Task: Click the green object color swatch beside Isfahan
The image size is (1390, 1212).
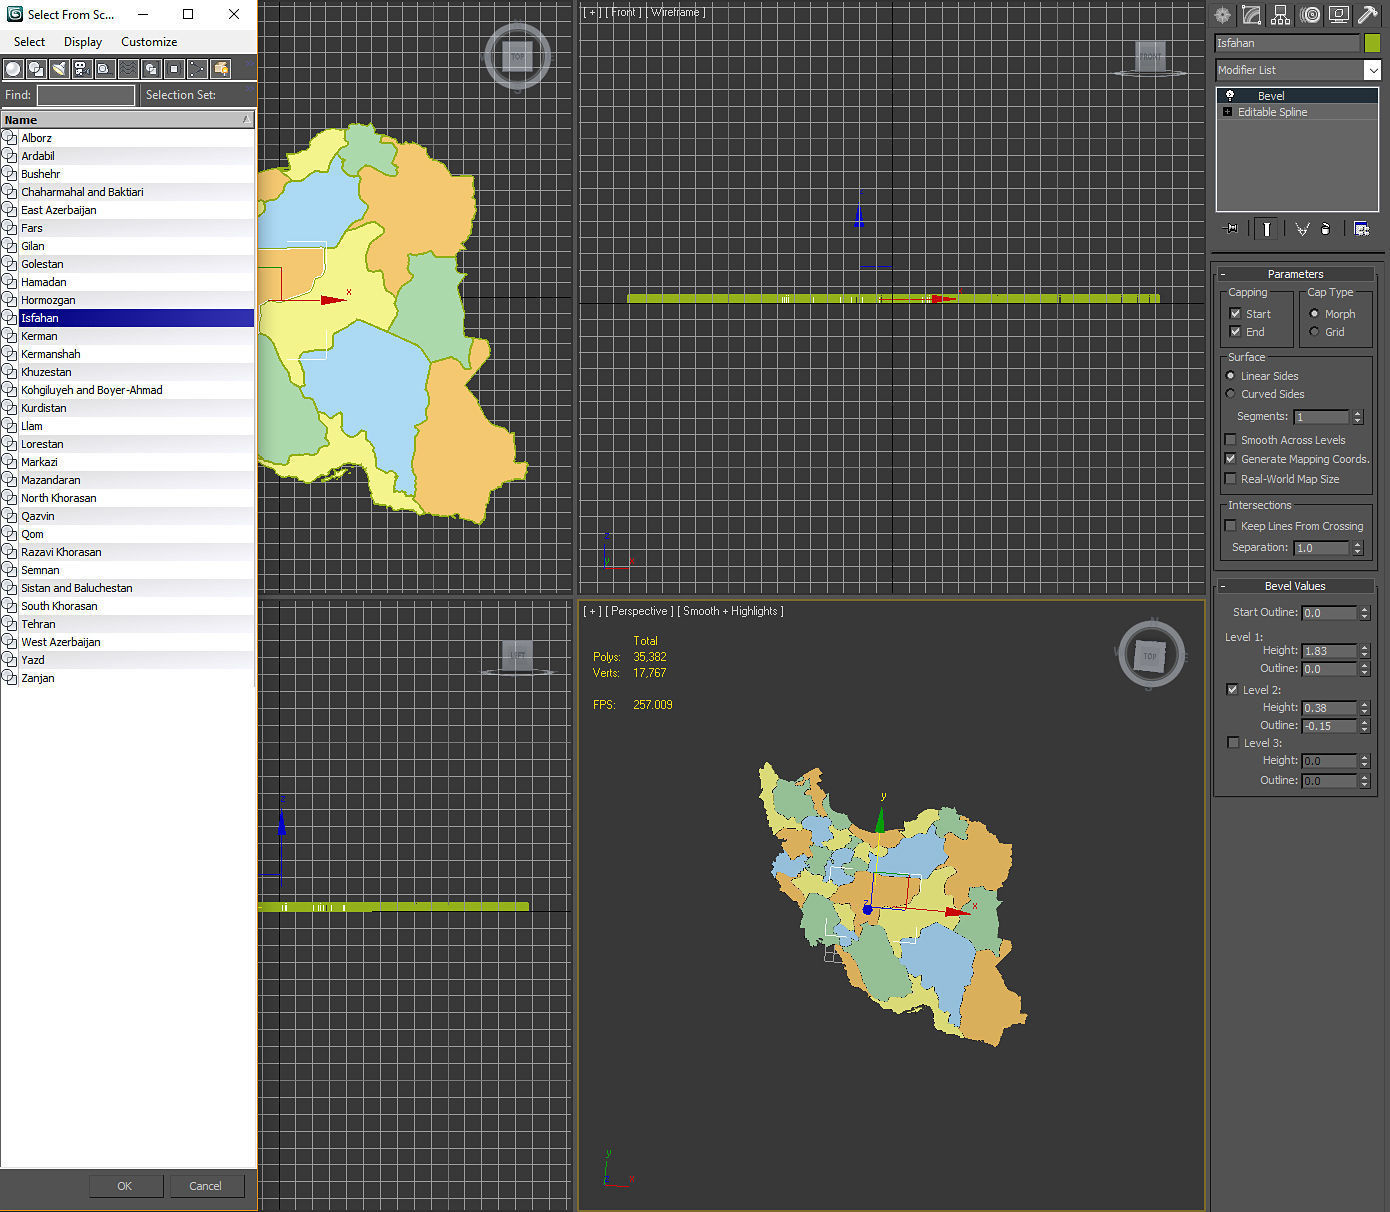Action: [x=1371, y=42]
